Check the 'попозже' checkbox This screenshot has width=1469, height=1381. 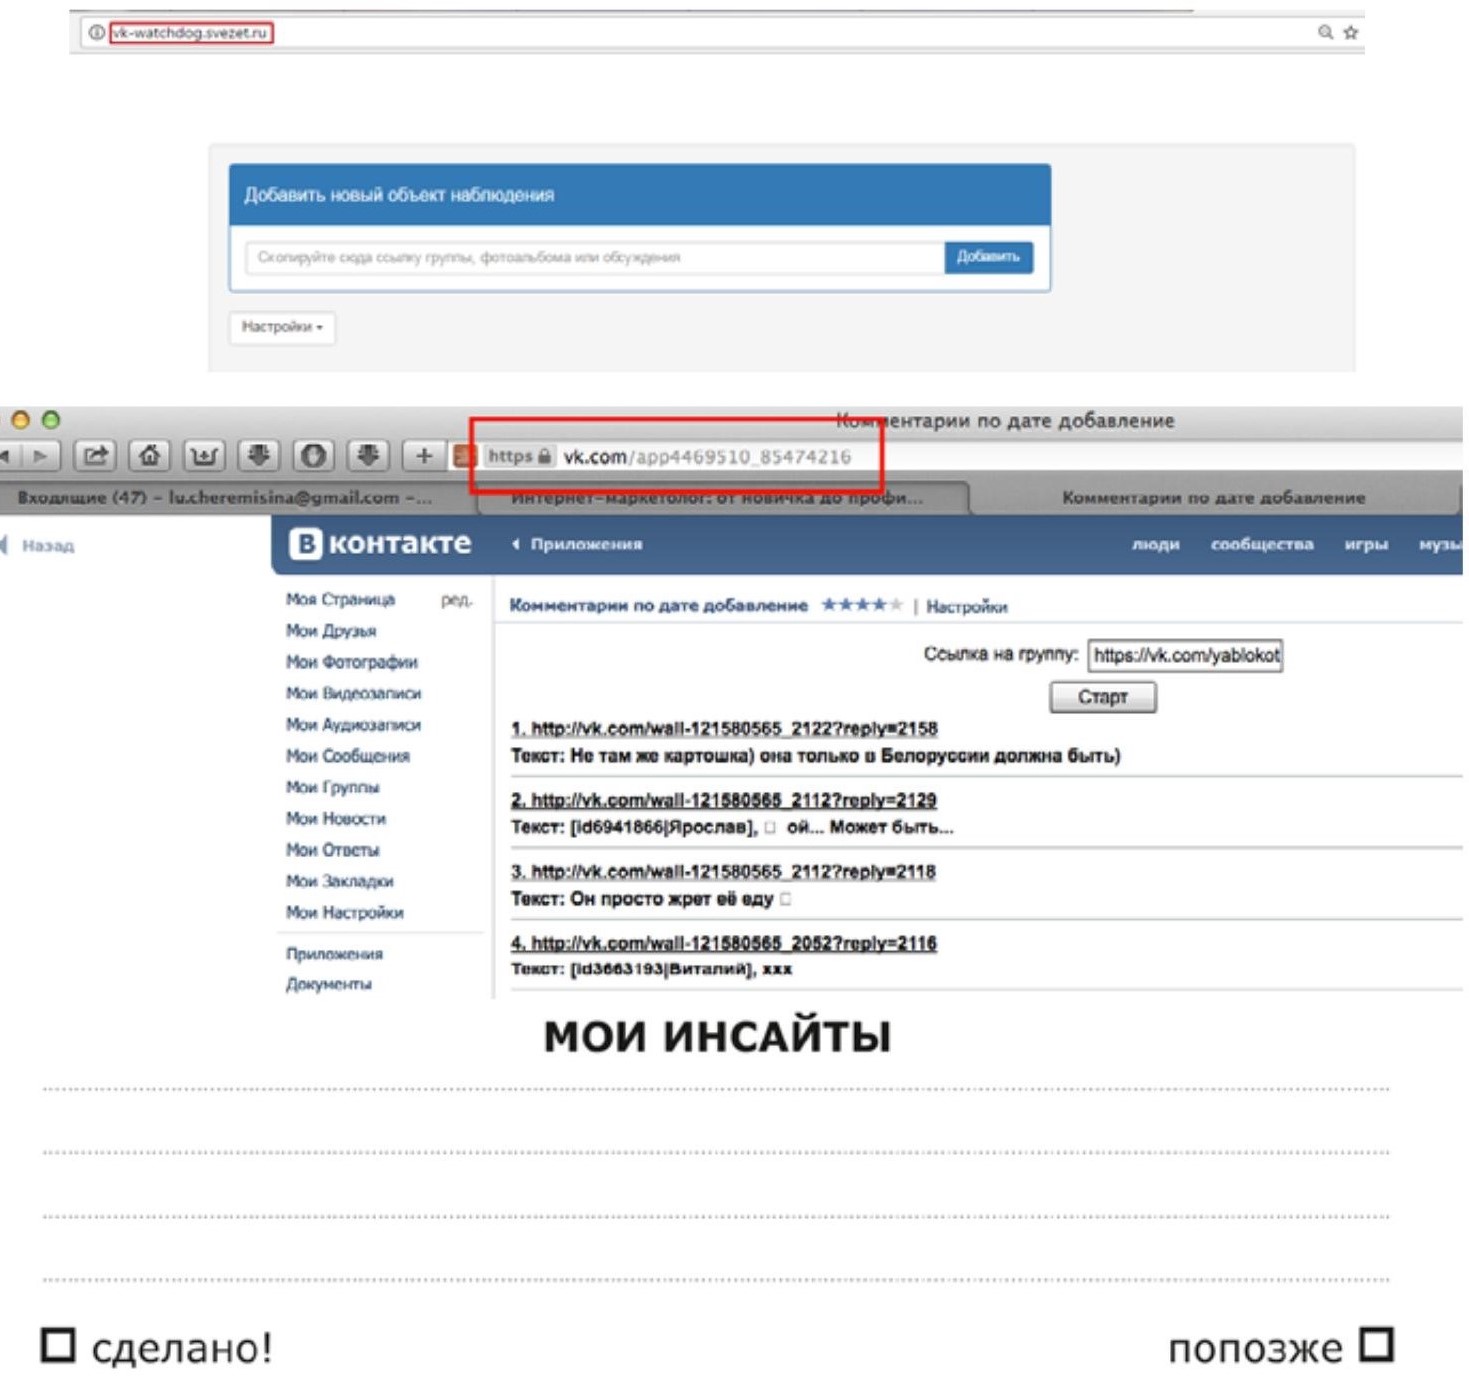point(1377,1344)
